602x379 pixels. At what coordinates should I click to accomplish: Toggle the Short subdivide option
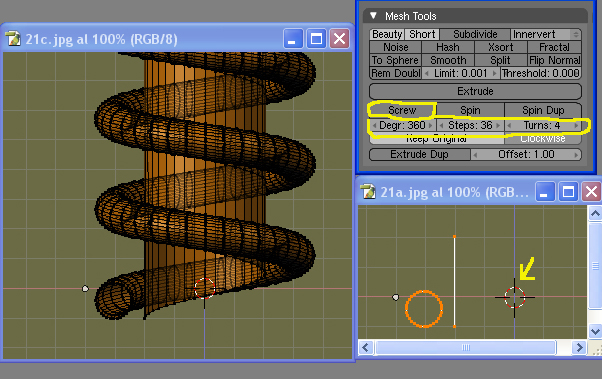(422, 35)
